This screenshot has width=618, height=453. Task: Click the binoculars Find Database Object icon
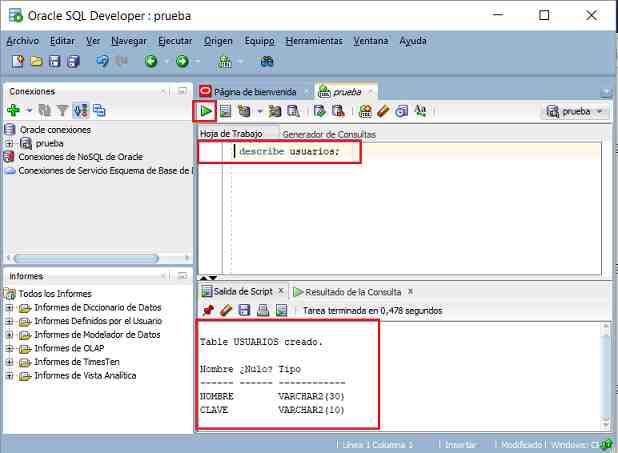click(266, 61)
